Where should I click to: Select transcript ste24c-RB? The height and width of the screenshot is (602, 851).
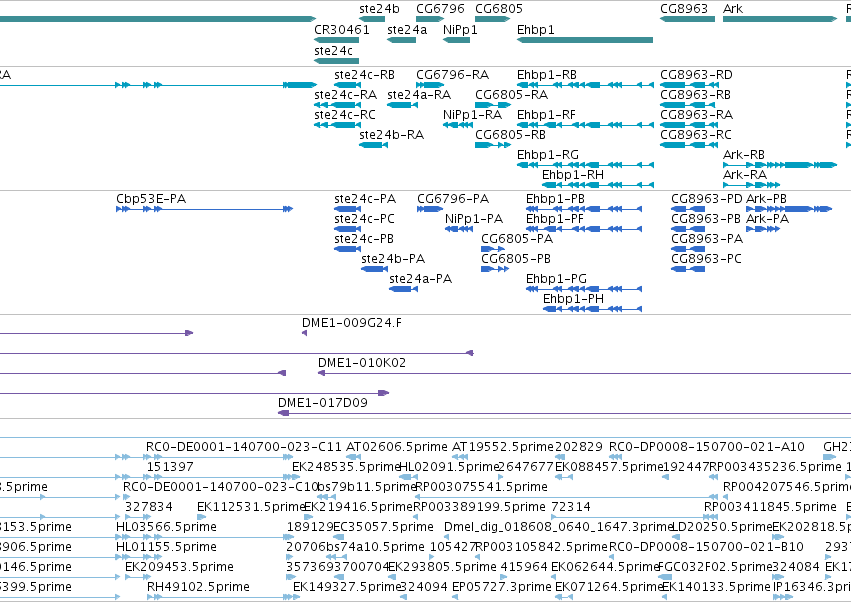point(348,85)
